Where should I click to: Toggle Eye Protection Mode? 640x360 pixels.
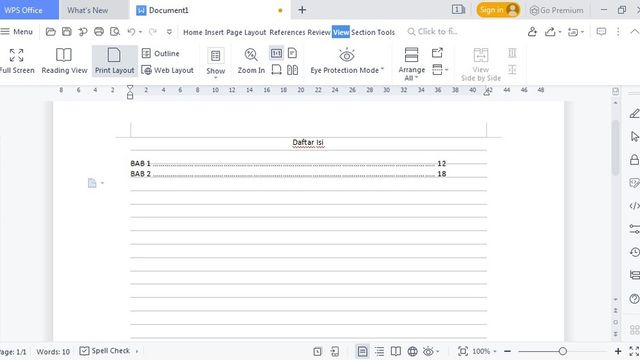click(347, 61)
